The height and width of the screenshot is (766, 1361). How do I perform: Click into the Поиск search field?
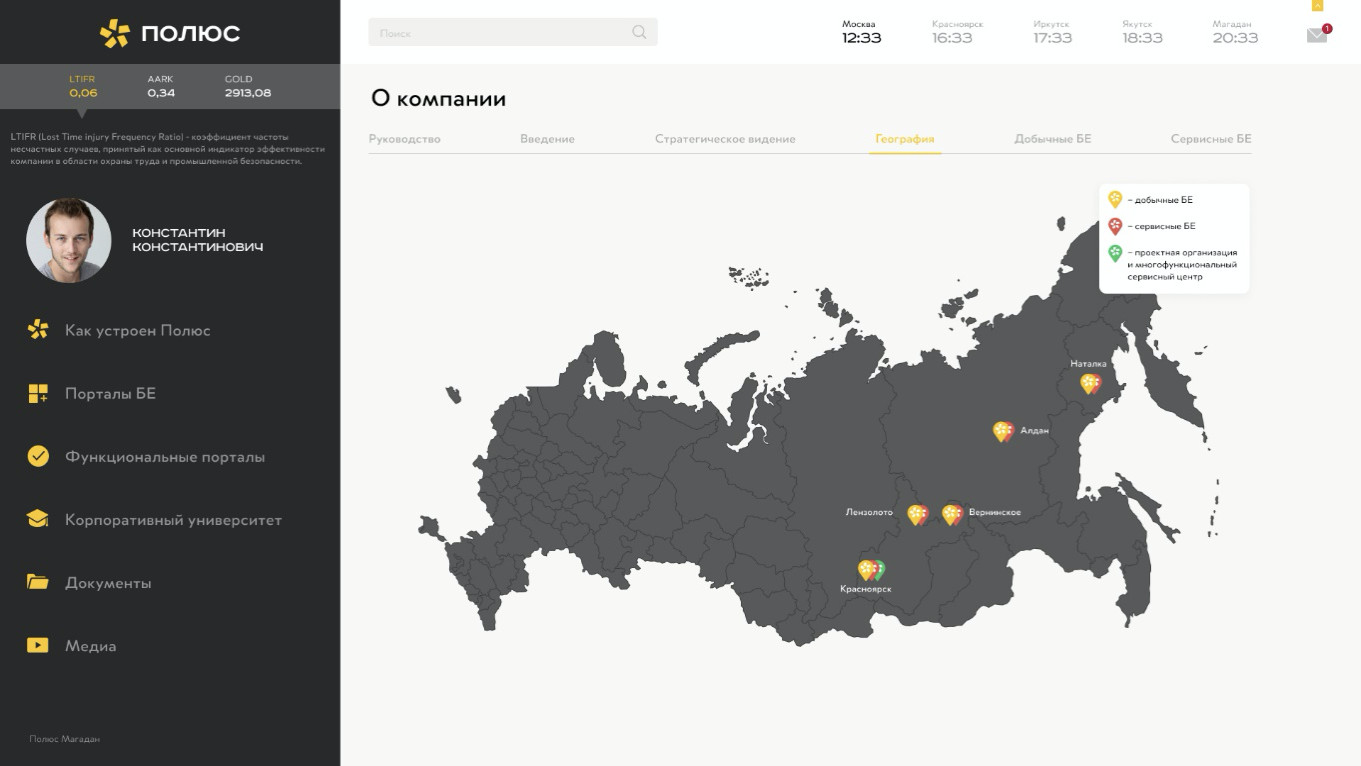click(513, 32)
